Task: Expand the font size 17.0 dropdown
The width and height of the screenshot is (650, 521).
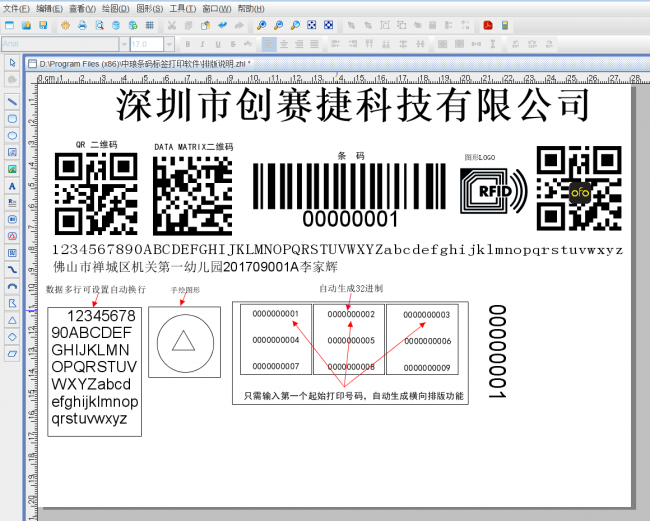Action: [169, 44]
